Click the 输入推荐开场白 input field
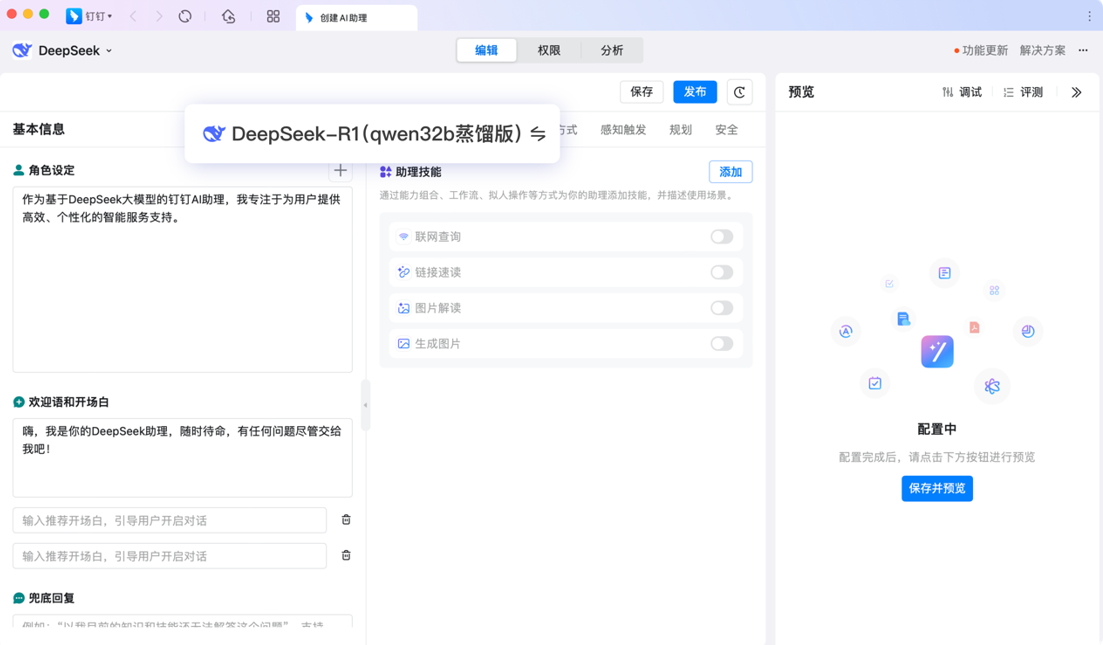 click(x=170, y=519)
